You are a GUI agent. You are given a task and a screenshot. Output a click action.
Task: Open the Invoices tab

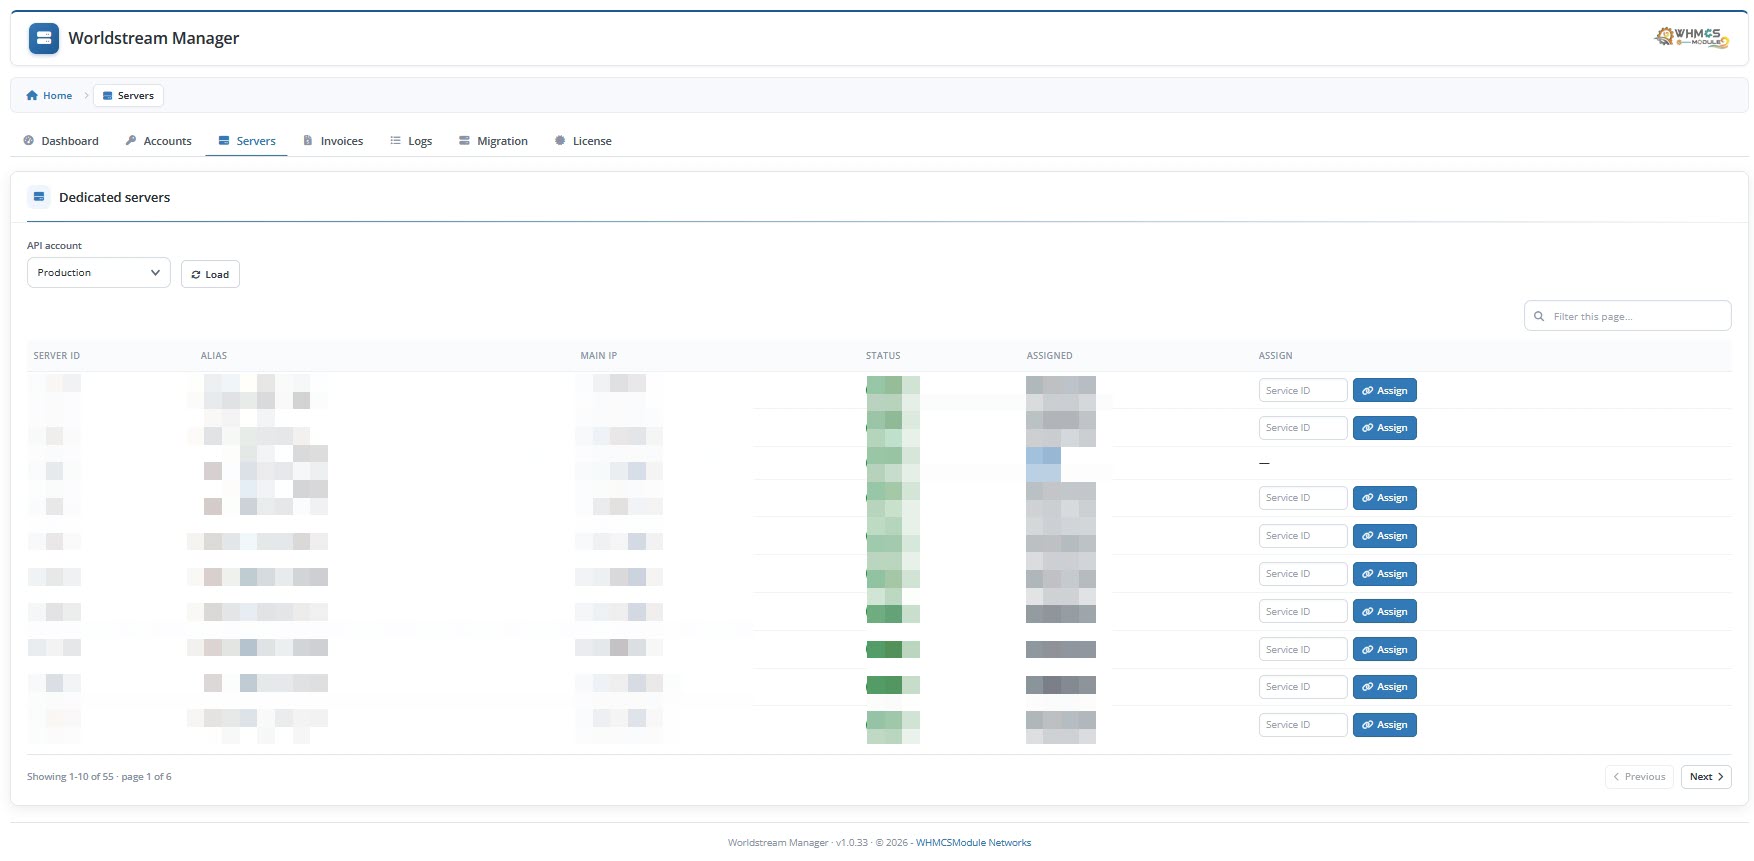(x=333, y=141)
